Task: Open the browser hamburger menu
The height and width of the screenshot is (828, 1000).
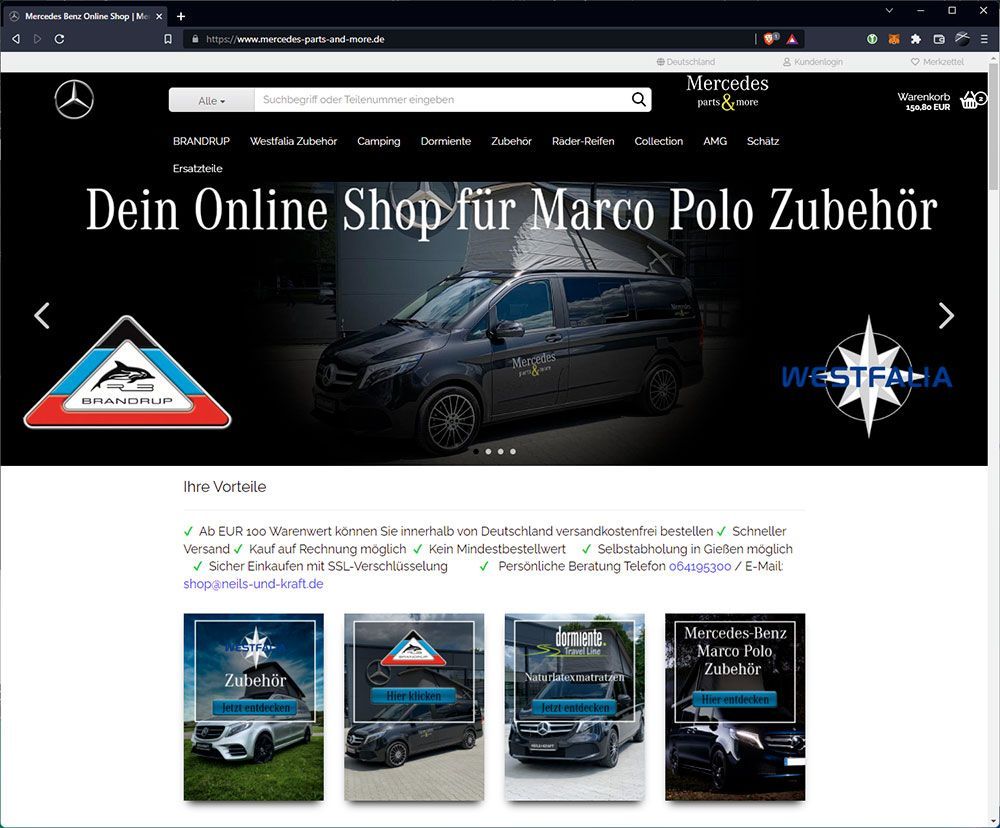Action: [985, 39]
